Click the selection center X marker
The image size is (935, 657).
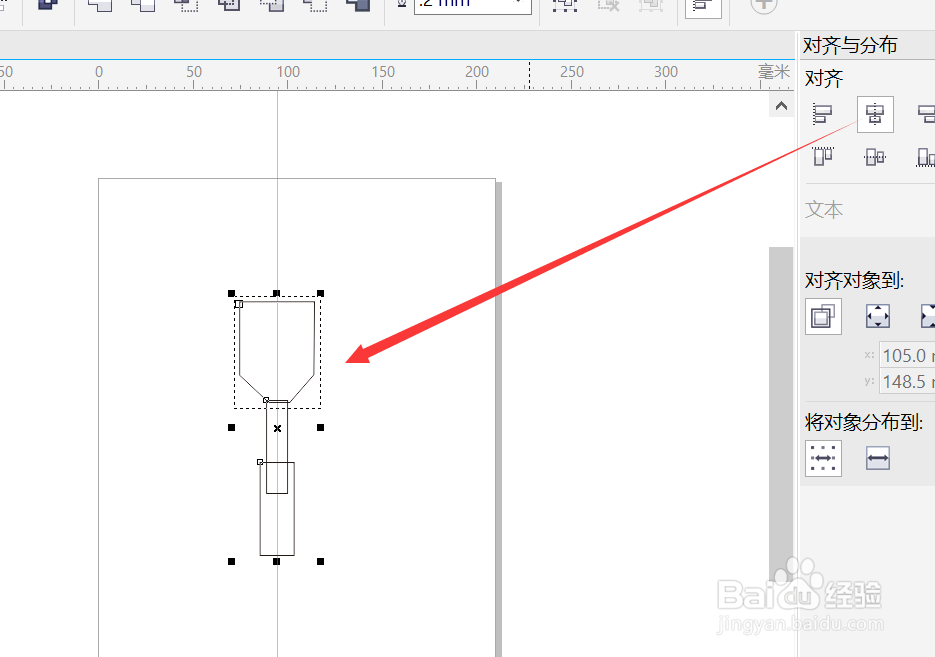277,428
